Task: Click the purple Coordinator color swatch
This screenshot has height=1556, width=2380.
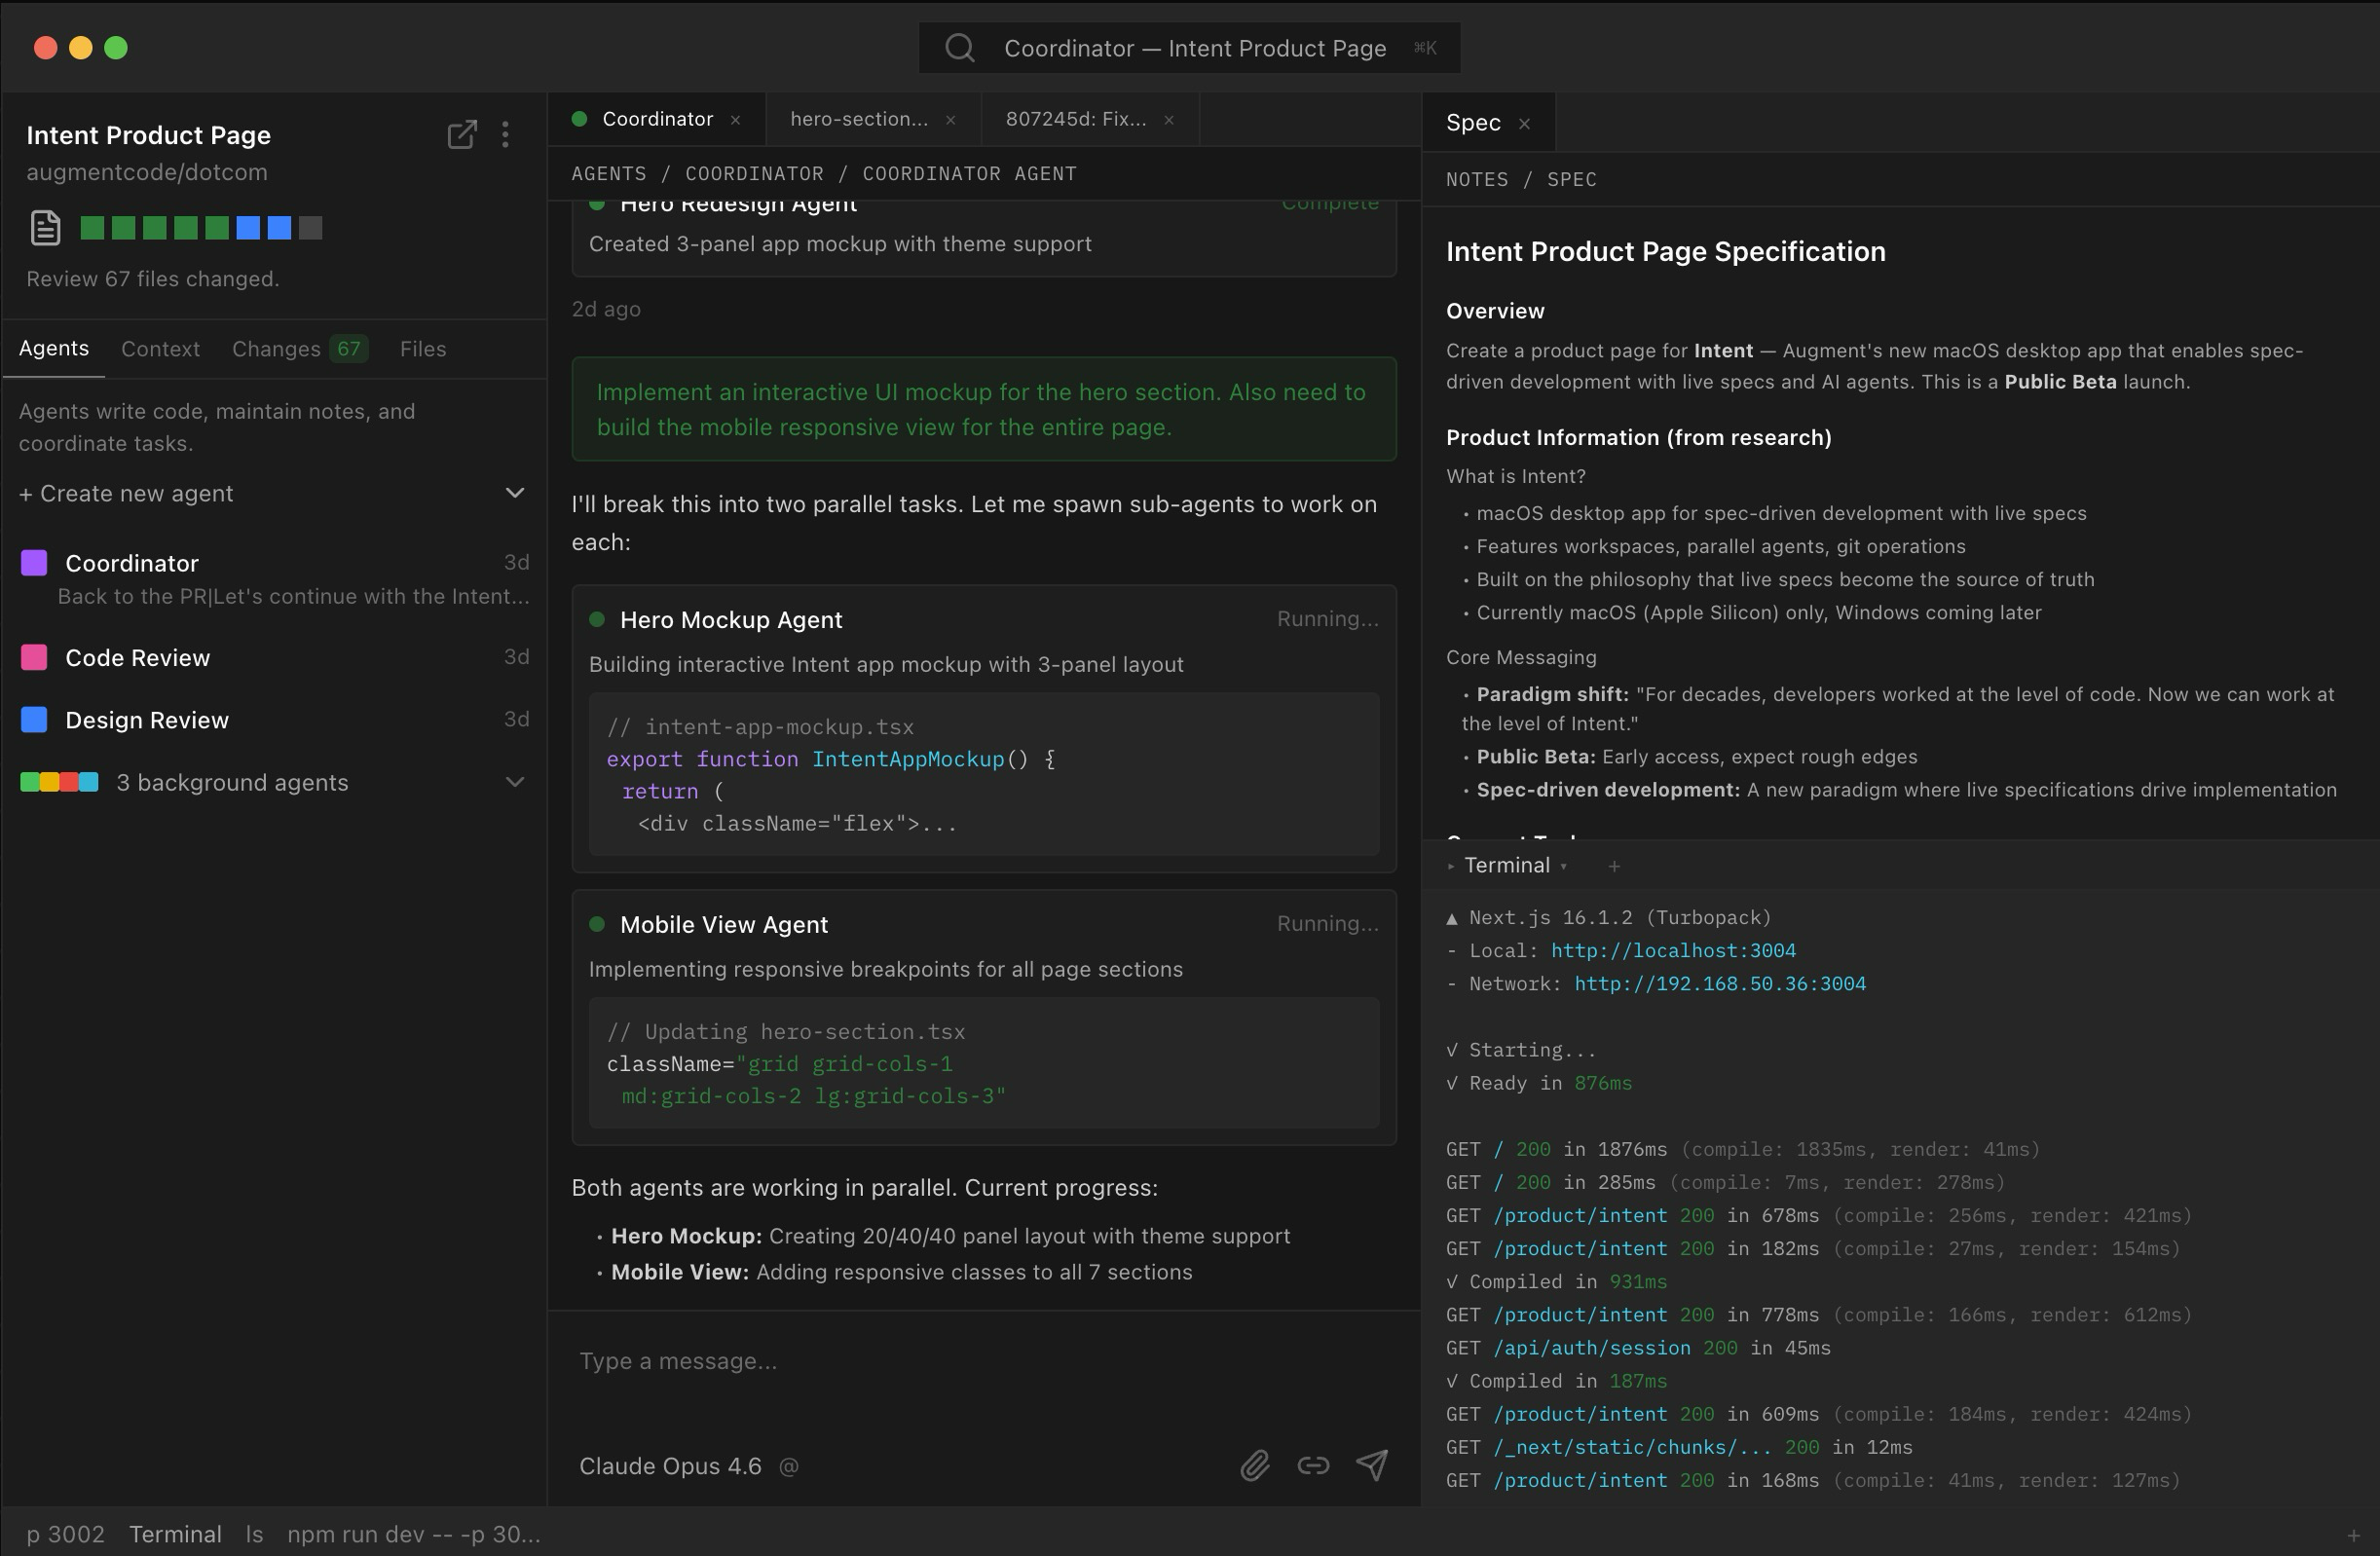Action: click(34, 563)
